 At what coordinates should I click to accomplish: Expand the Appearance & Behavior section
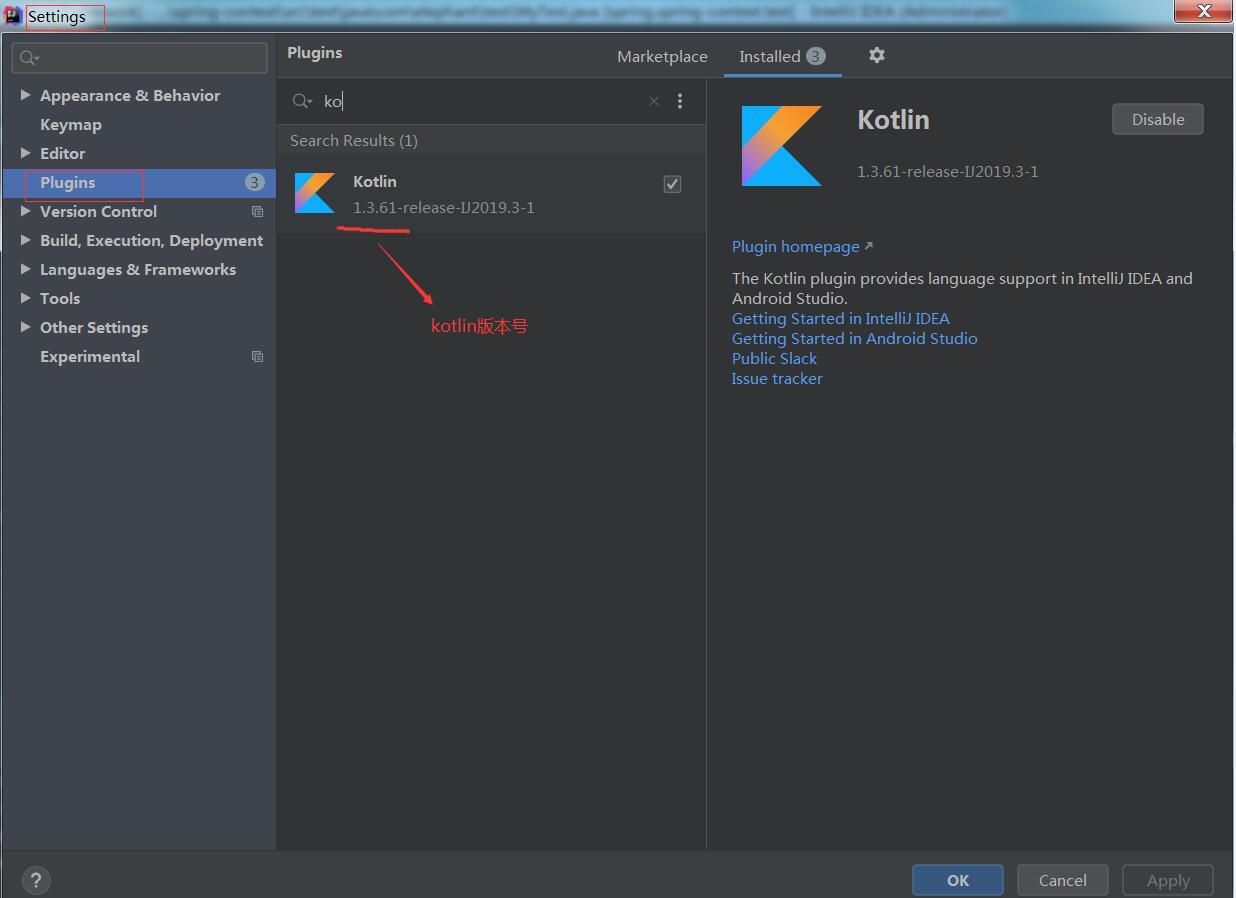[25, 95]
